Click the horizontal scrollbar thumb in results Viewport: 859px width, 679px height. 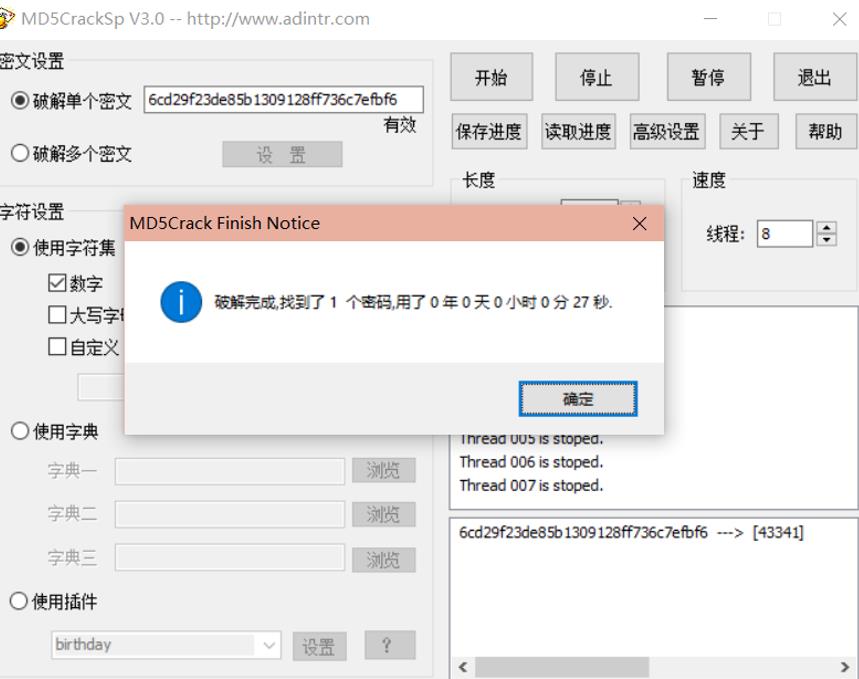[x=562, y=666]
